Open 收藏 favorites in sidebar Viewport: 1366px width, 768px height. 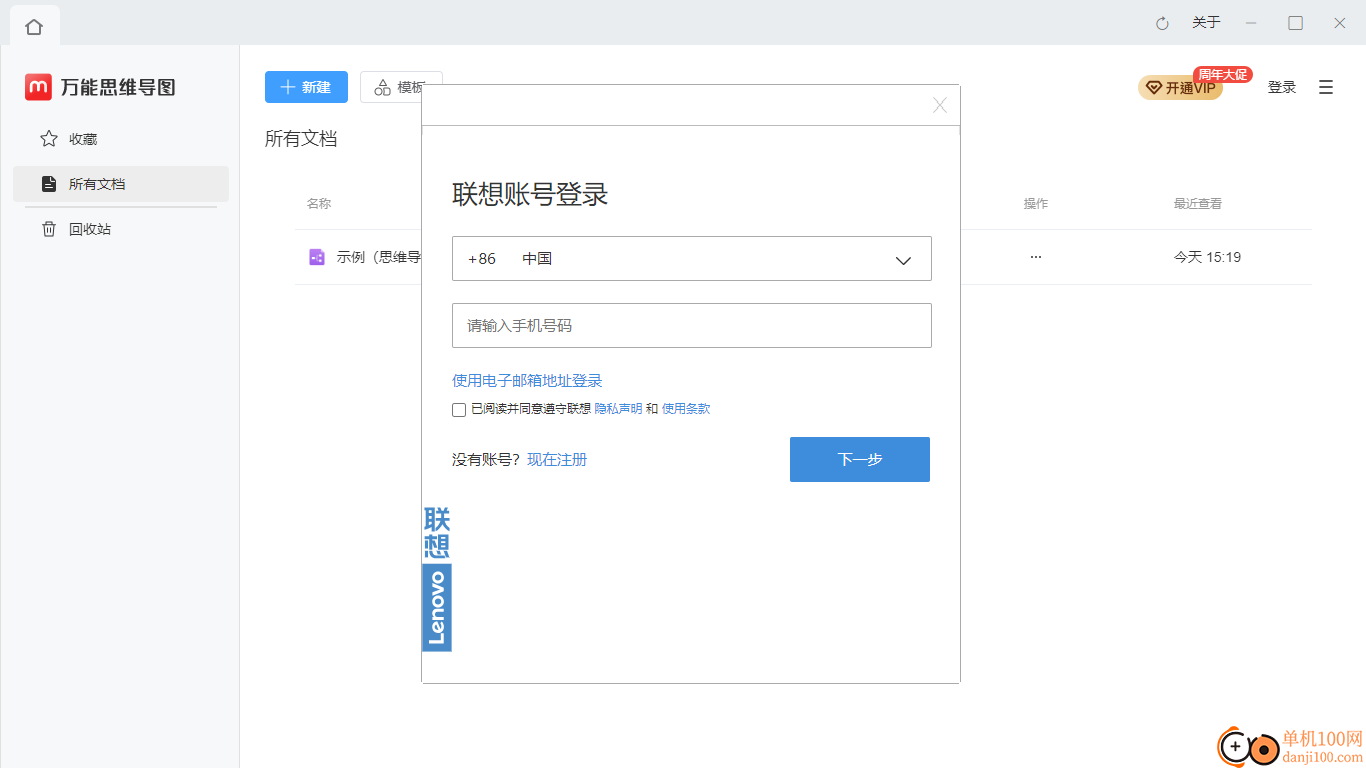point(121,139)
